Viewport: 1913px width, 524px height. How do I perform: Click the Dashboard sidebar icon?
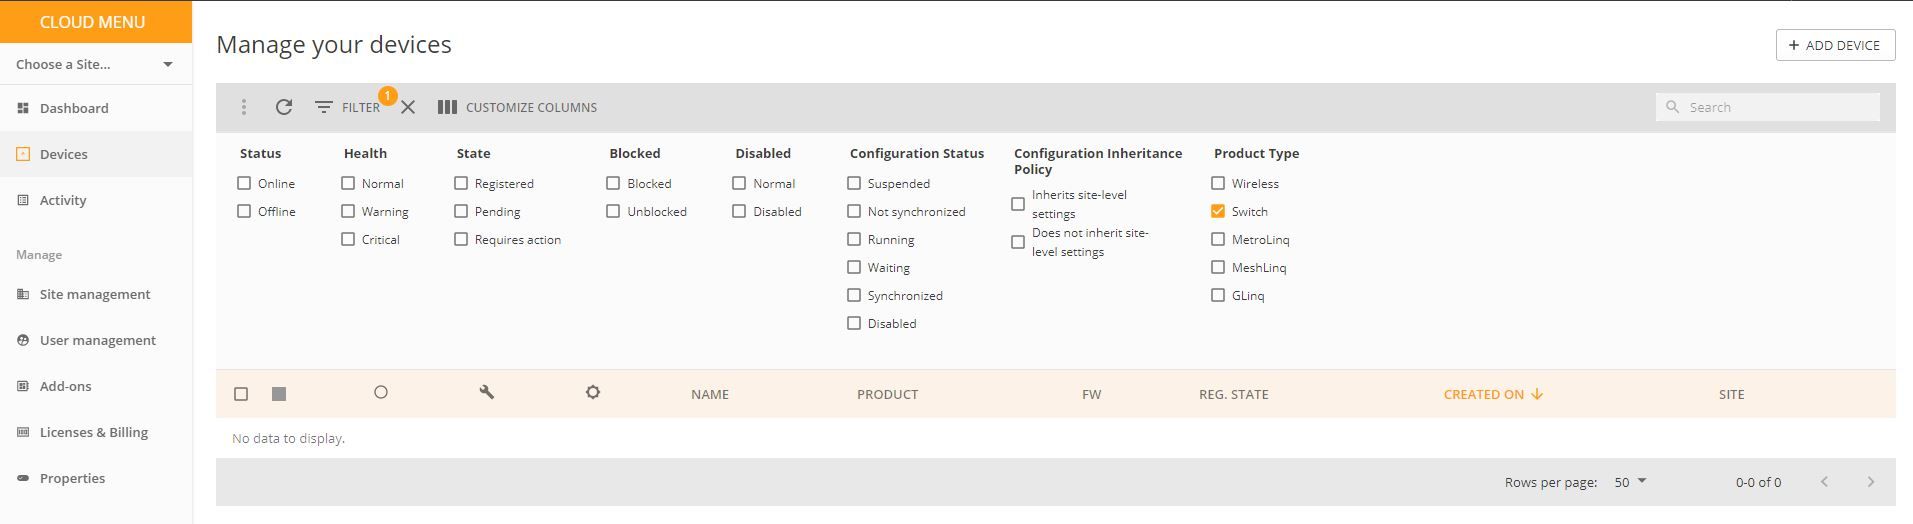coord(23,108)
